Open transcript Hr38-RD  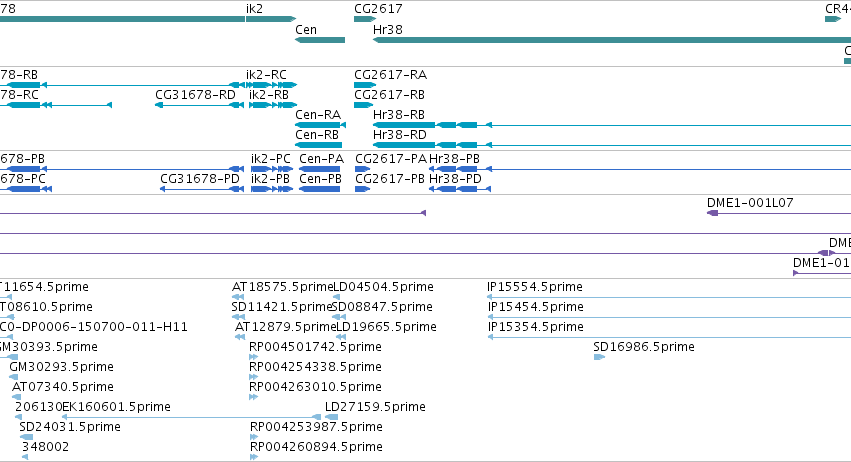pos(399,135)
